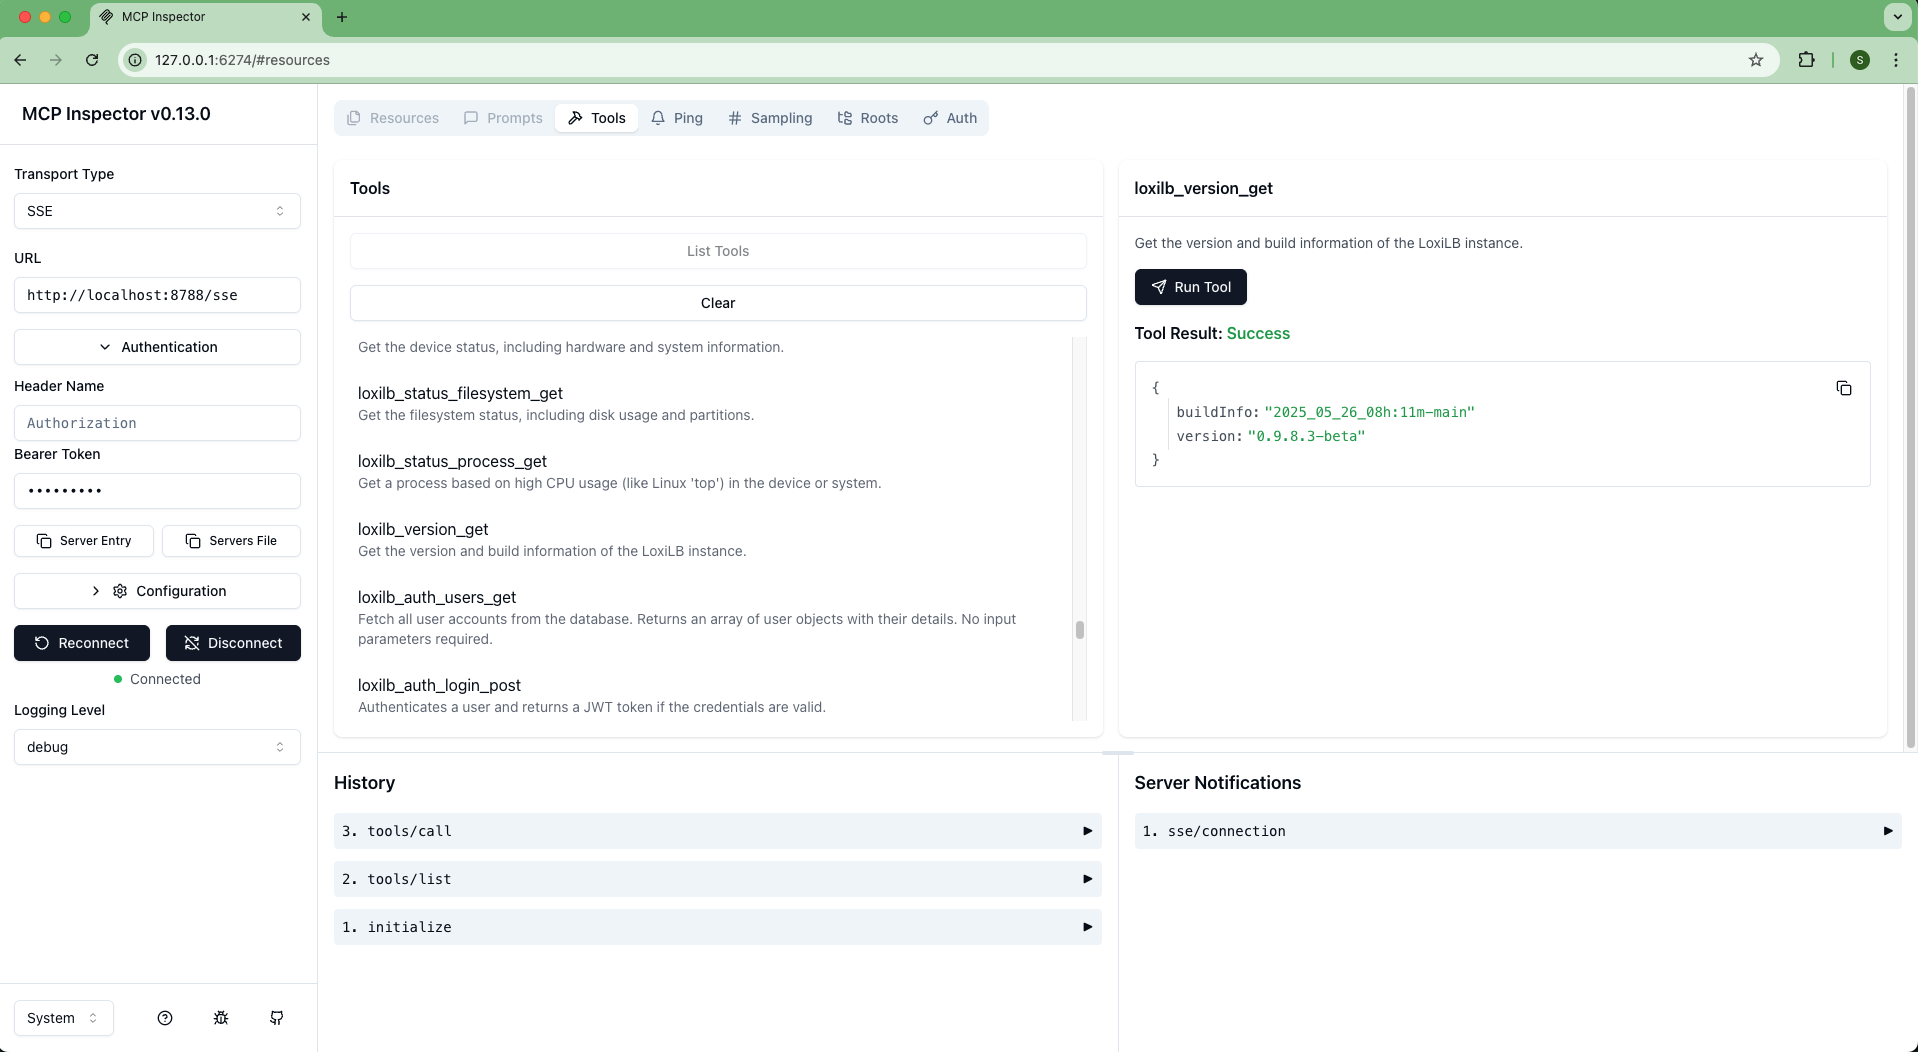Collapse the Authentication section

coord(157,347)
